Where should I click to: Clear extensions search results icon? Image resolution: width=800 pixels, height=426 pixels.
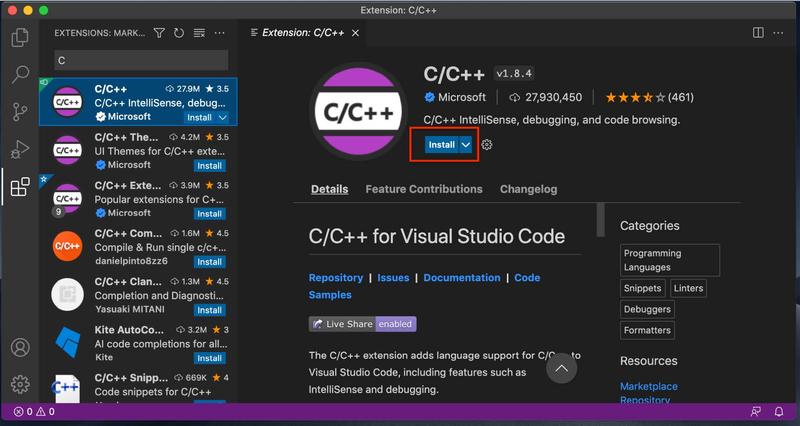coord(199,33)
